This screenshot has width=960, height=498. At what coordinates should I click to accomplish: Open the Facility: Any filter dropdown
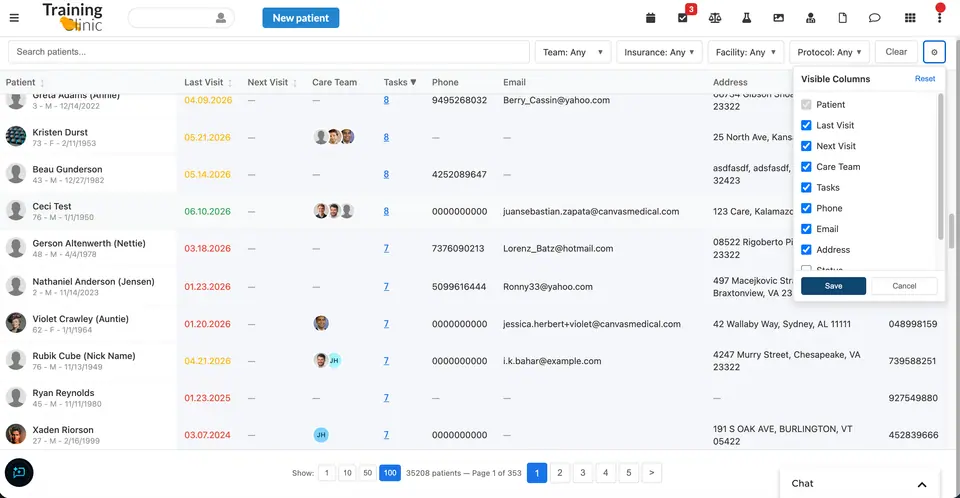click(746, 52)
